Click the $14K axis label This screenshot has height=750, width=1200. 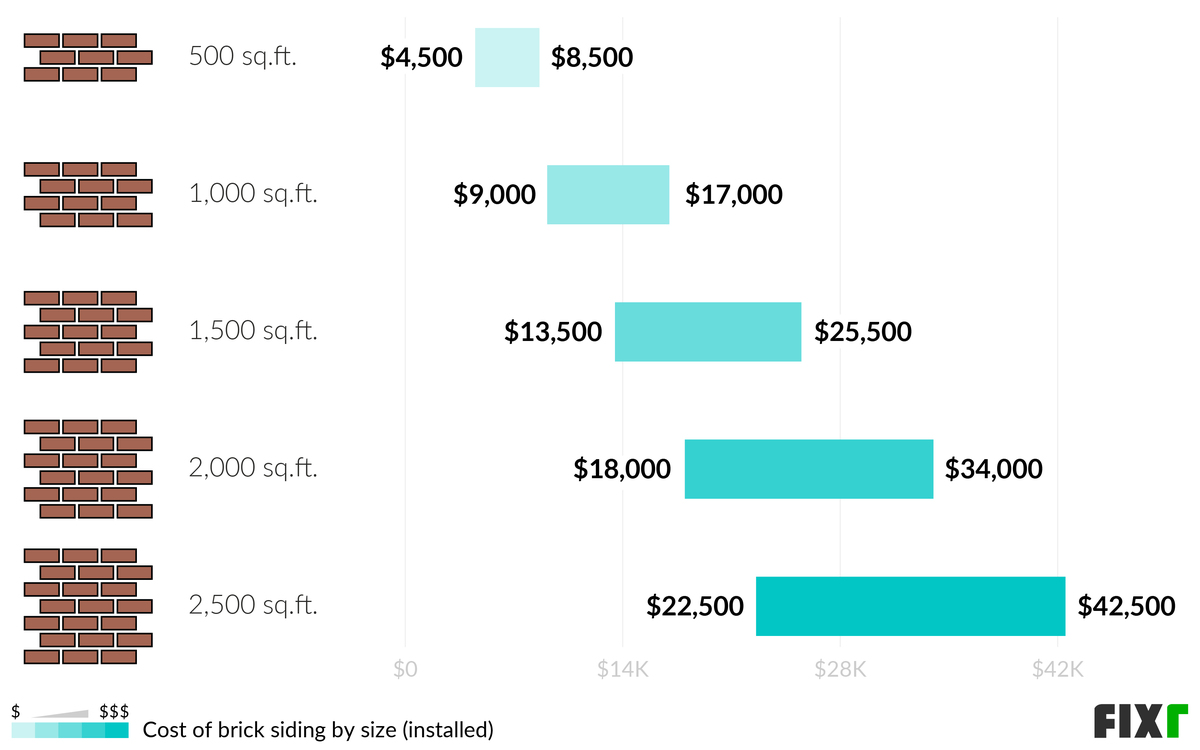point(622,669)
